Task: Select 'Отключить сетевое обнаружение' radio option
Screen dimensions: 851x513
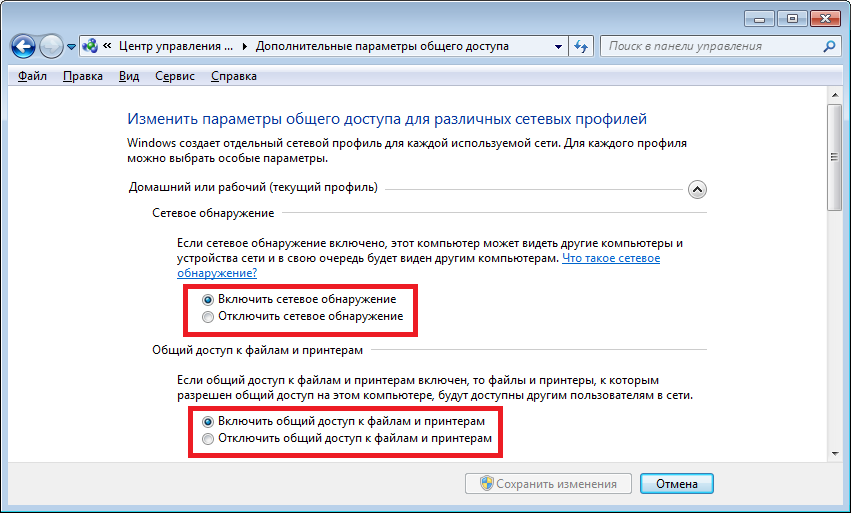Action: click(208, 316)
